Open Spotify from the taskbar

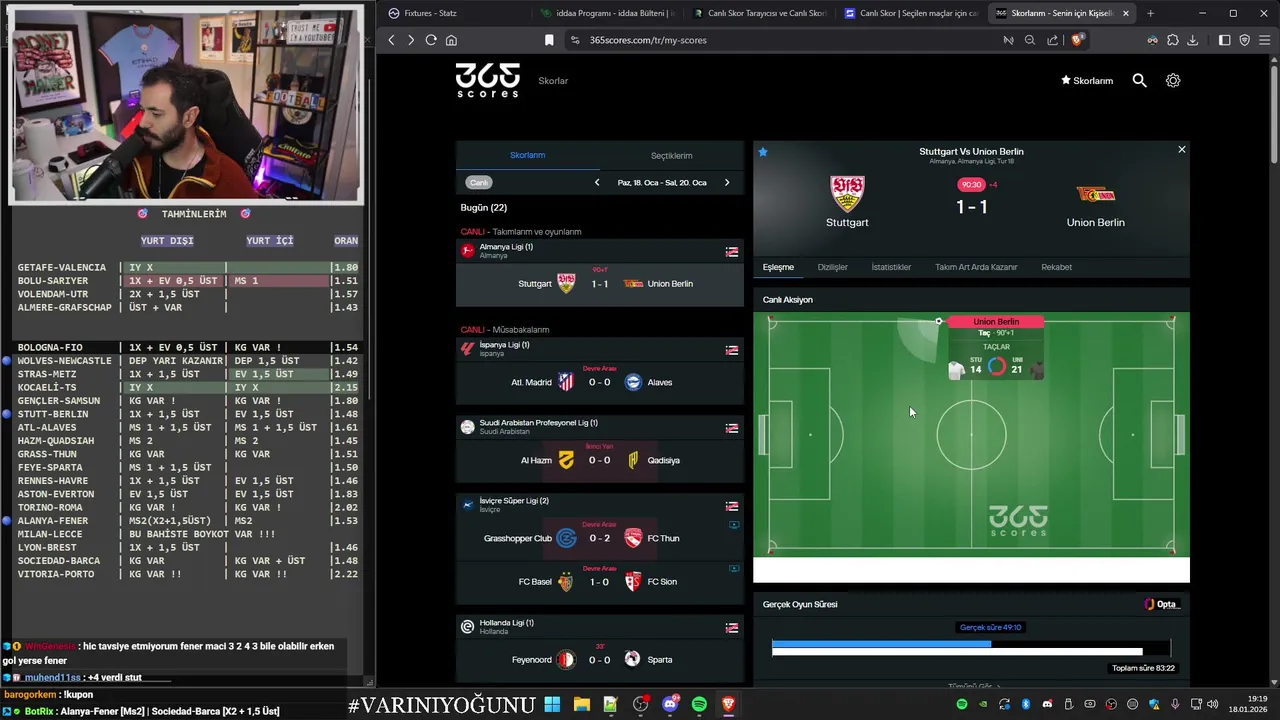tap(699, 704)
